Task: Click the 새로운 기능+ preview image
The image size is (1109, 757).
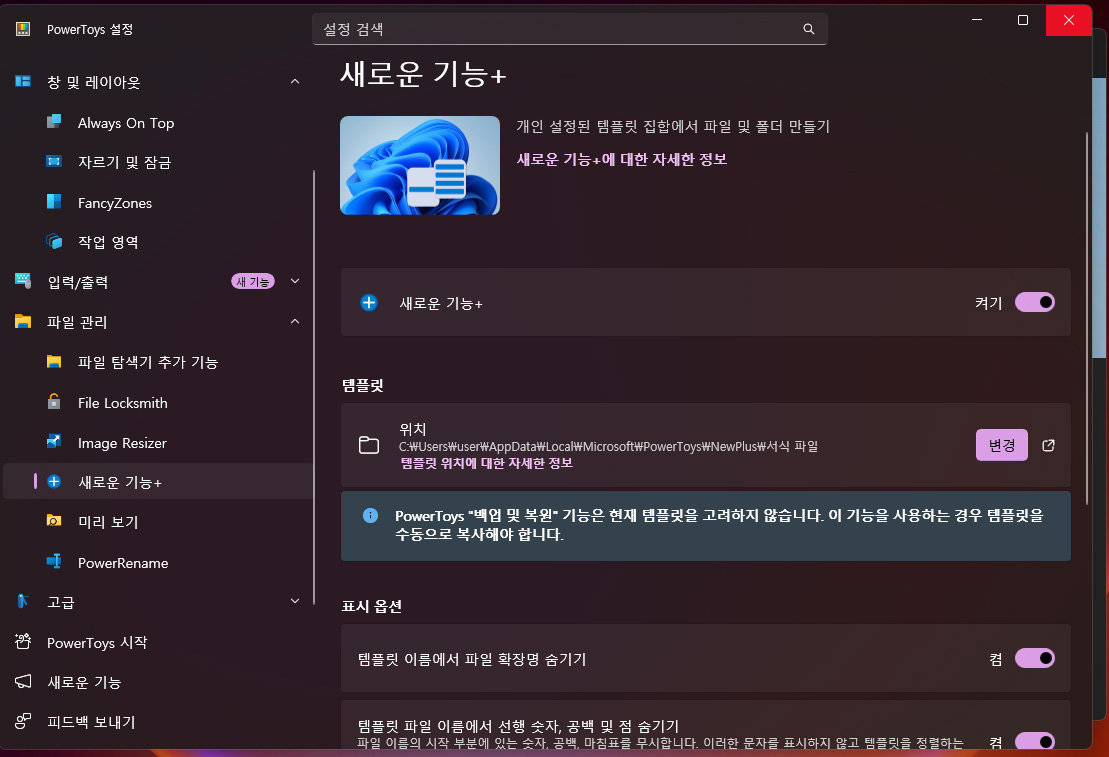Action: [x=419, y=165]
